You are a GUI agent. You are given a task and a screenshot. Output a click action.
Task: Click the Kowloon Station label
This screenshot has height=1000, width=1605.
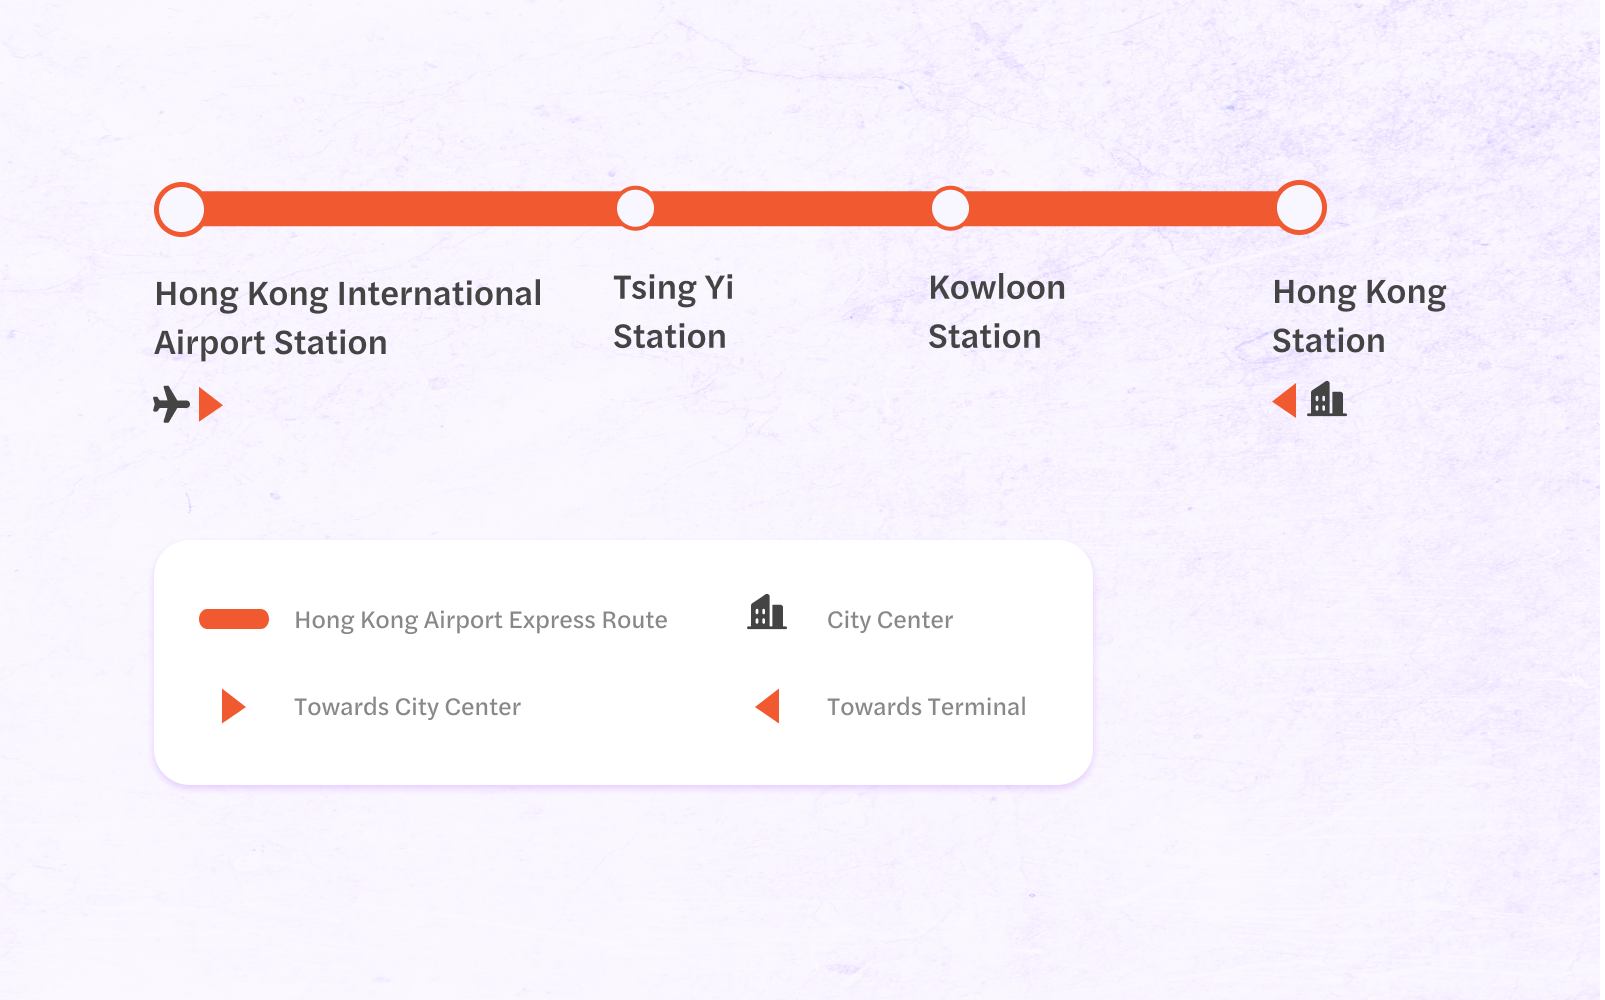pyautogui.click(x=996, y=312)
